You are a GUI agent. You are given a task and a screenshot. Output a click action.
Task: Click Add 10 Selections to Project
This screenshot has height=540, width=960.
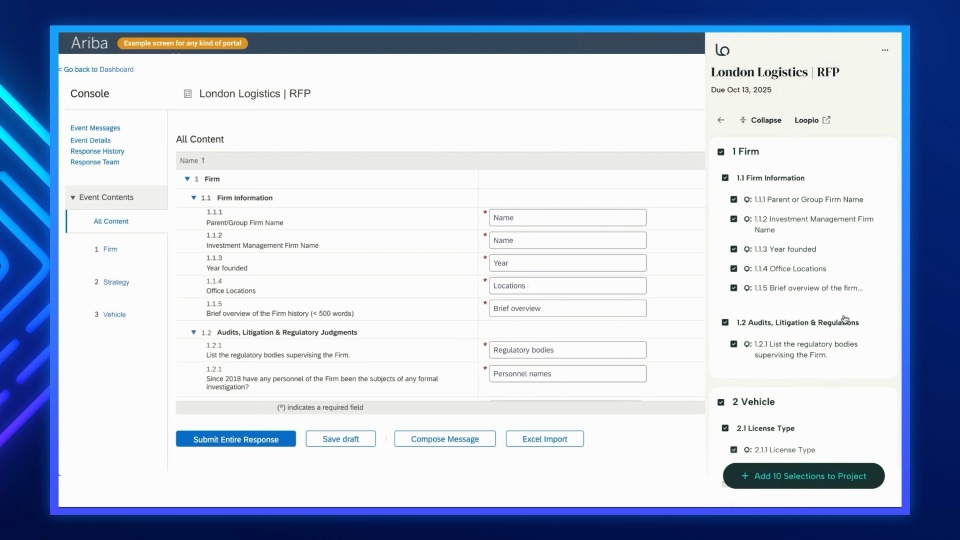tap(803, 476)
